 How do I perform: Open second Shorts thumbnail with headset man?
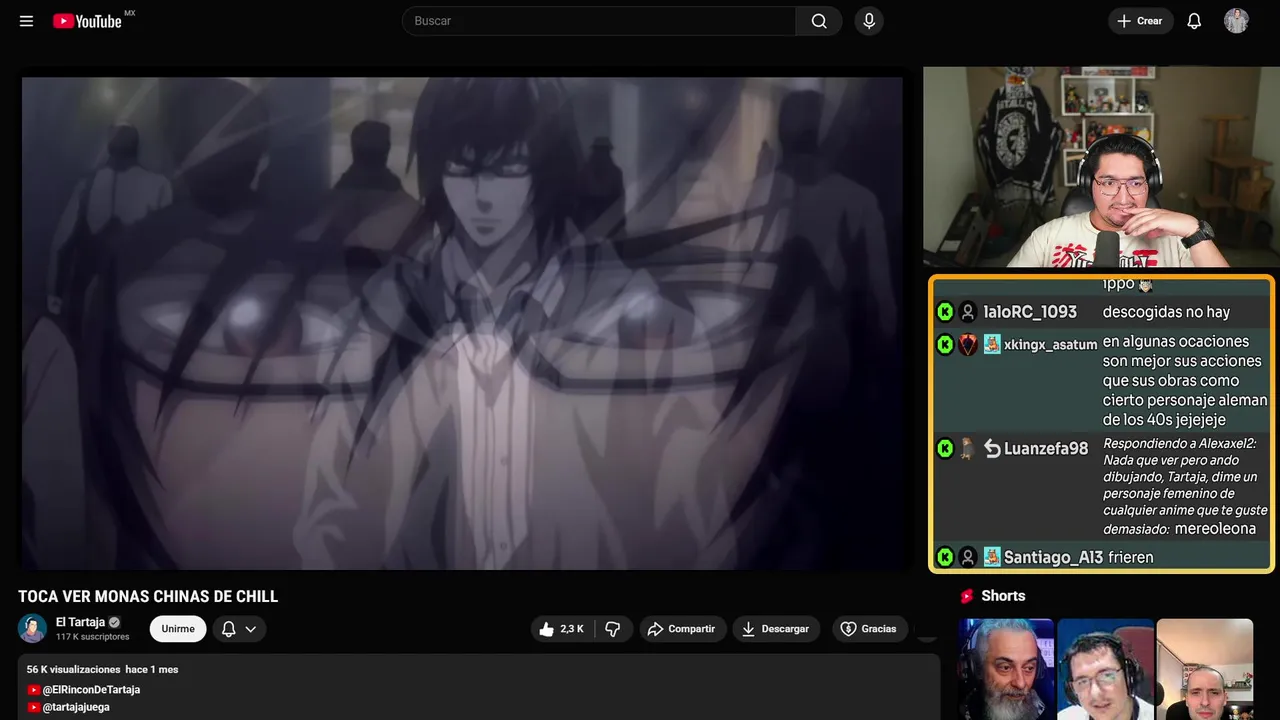click(1105, 669)
